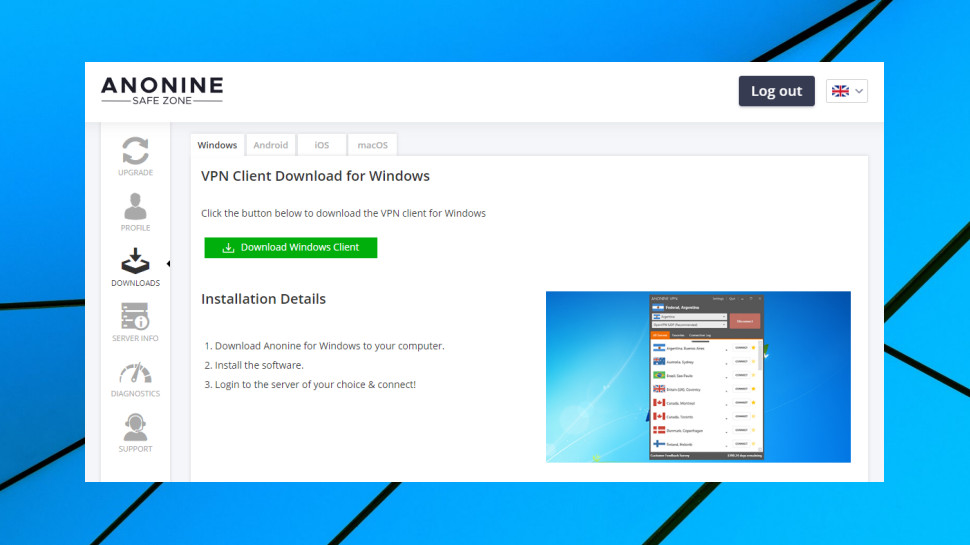This screenshot has width=970, height=545.
Task: Switch to the Windows tab
Action: [x=217, y=145]
